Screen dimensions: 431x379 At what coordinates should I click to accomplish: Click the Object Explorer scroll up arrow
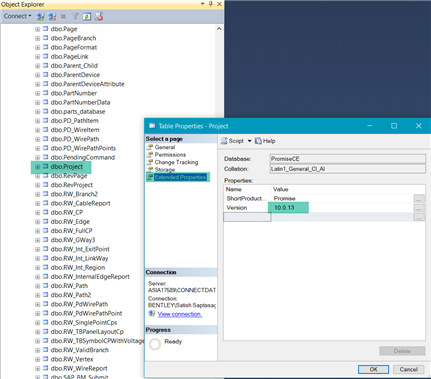[x=219, y=29]
